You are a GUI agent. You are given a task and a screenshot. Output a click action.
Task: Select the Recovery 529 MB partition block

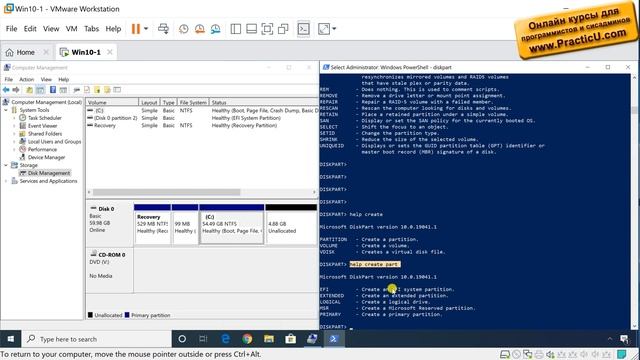pos(152,224)
